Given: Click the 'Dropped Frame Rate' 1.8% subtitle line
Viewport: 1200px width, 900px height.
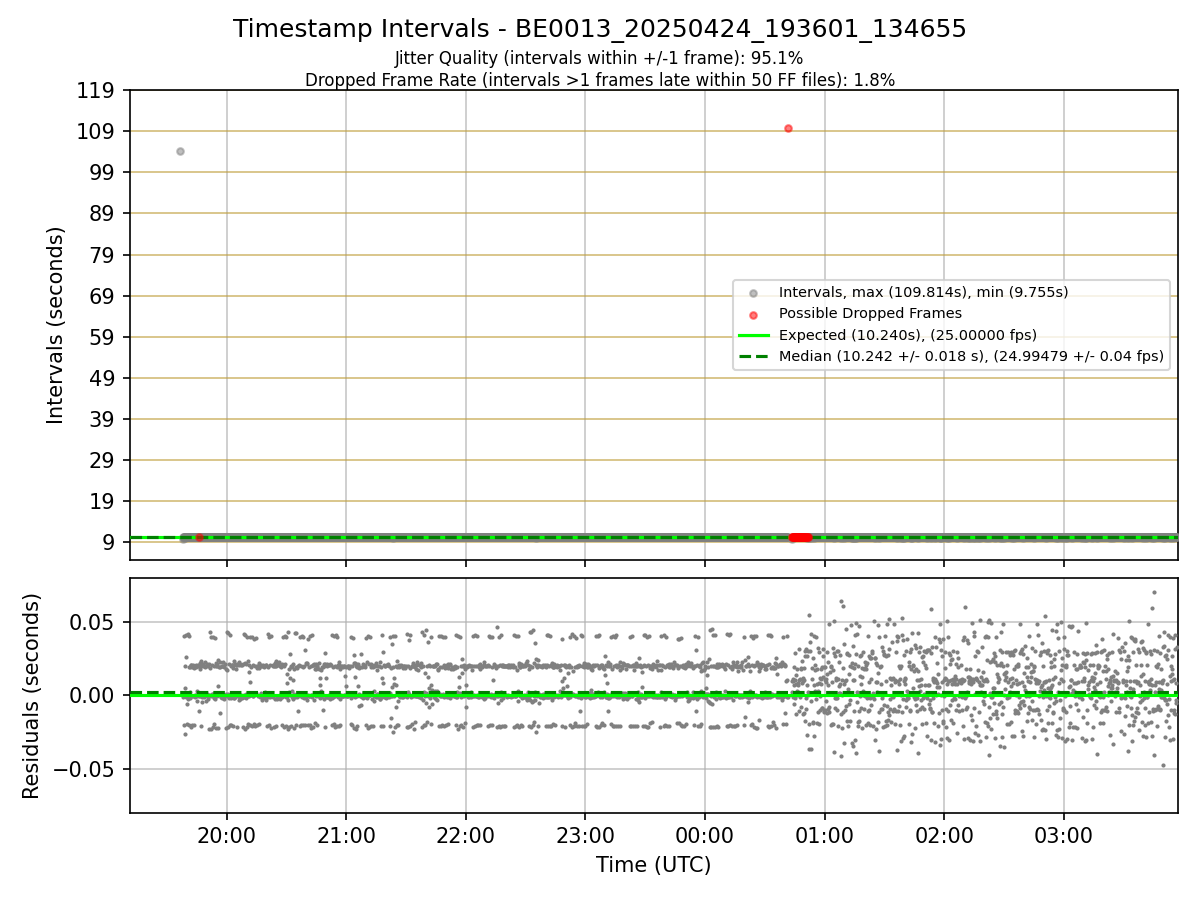Looking at the screenshot, I should pos(600,80).
